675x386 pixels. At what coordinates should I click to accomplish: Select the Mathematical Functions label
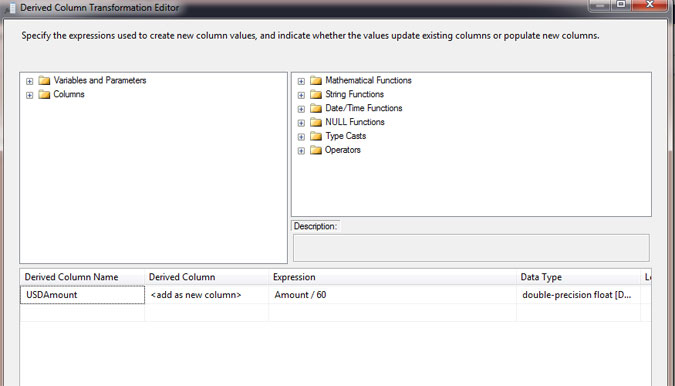(368, 80)
